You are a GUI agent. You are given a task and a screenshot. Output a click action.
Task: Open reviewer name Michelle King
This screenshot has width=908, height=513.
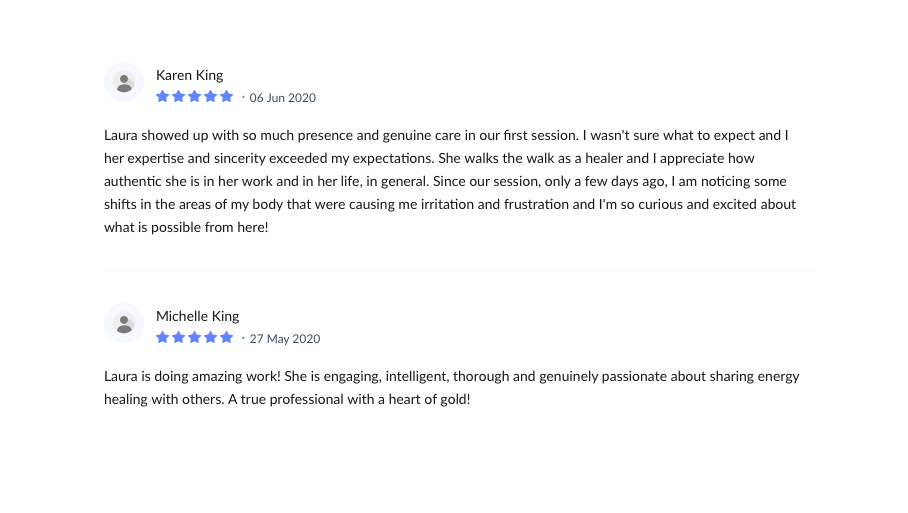pyautogui.click(x=198, y=316)
